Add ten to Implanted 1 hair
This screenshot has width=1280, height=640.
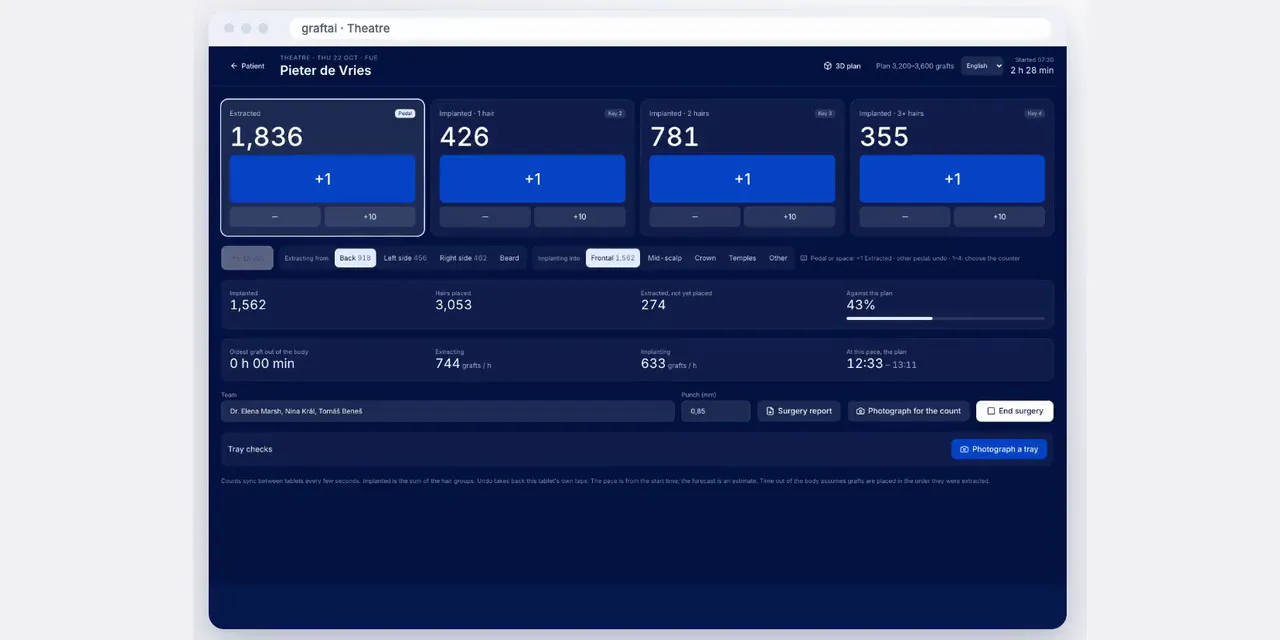coord(580,217)
